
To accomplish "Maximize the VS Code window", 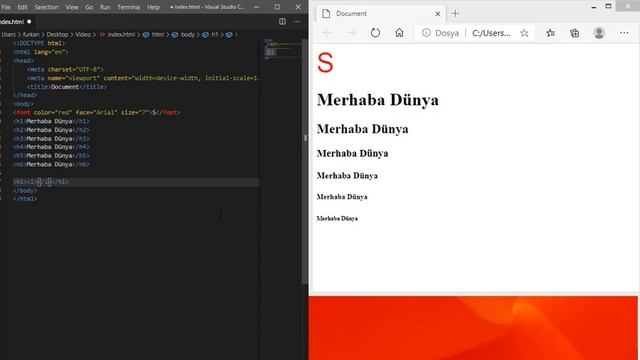I will tap(277, 7).
